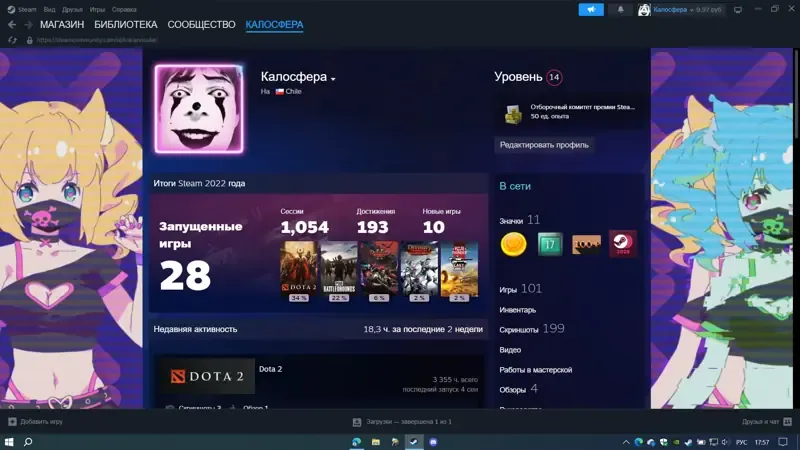
Task: Expand hidden system tray icons chevron
Action: click(x=626, y=442)
